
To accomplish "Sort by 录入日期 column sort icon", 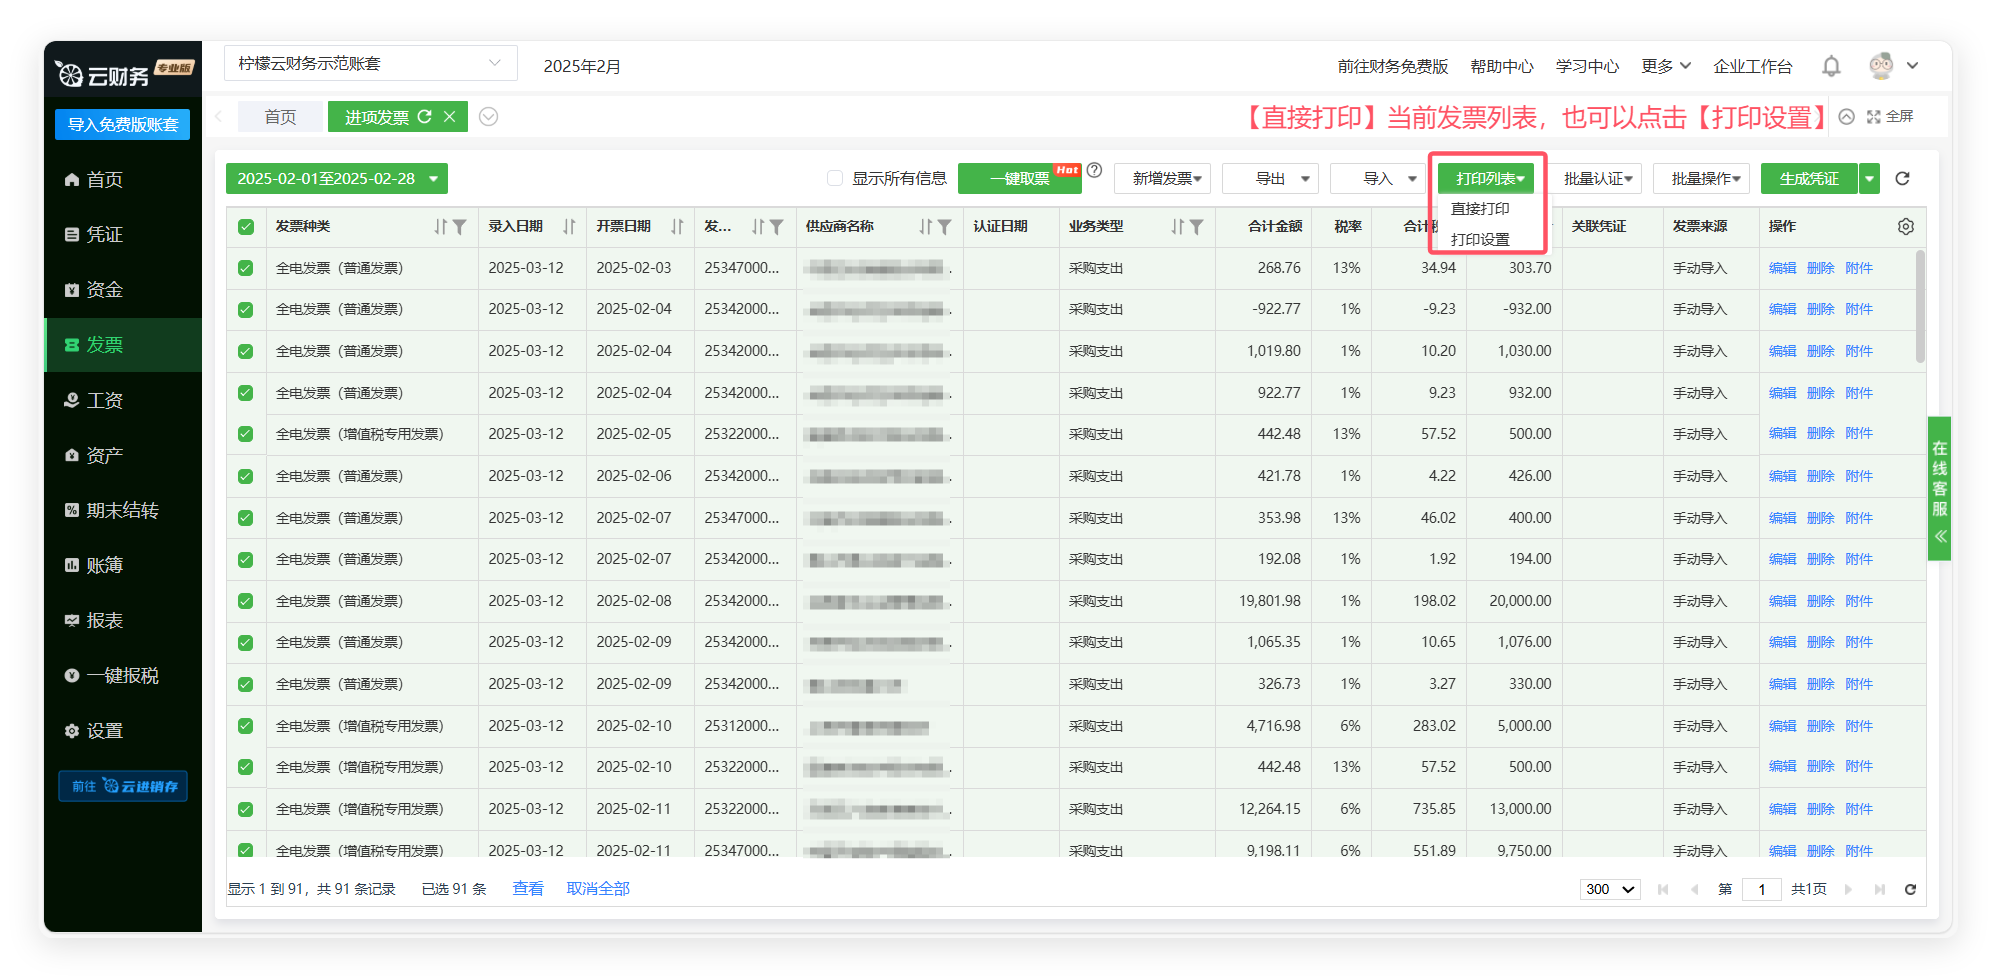I will (569, 227).
